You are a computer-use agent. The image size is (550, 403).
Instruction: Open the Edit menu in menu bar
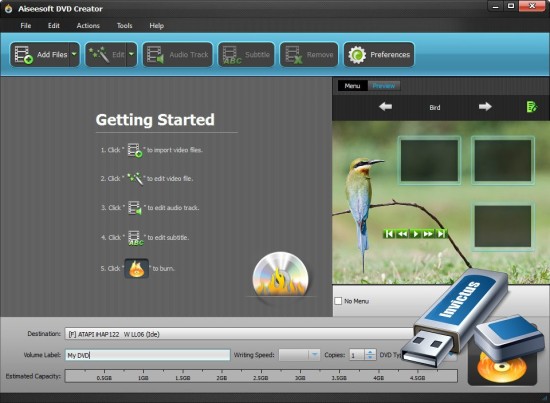(x=54, y=26)
